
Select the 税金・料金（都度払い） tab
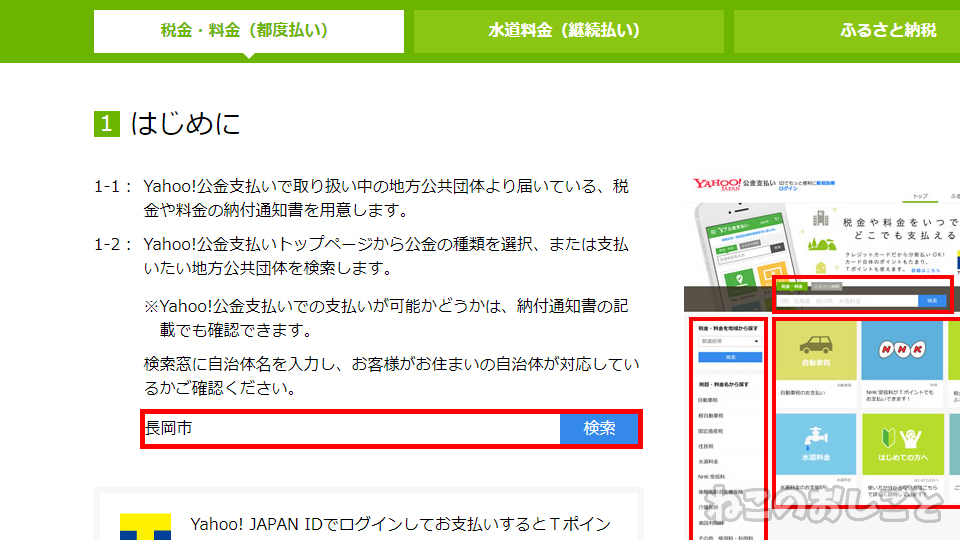point(249,31)
